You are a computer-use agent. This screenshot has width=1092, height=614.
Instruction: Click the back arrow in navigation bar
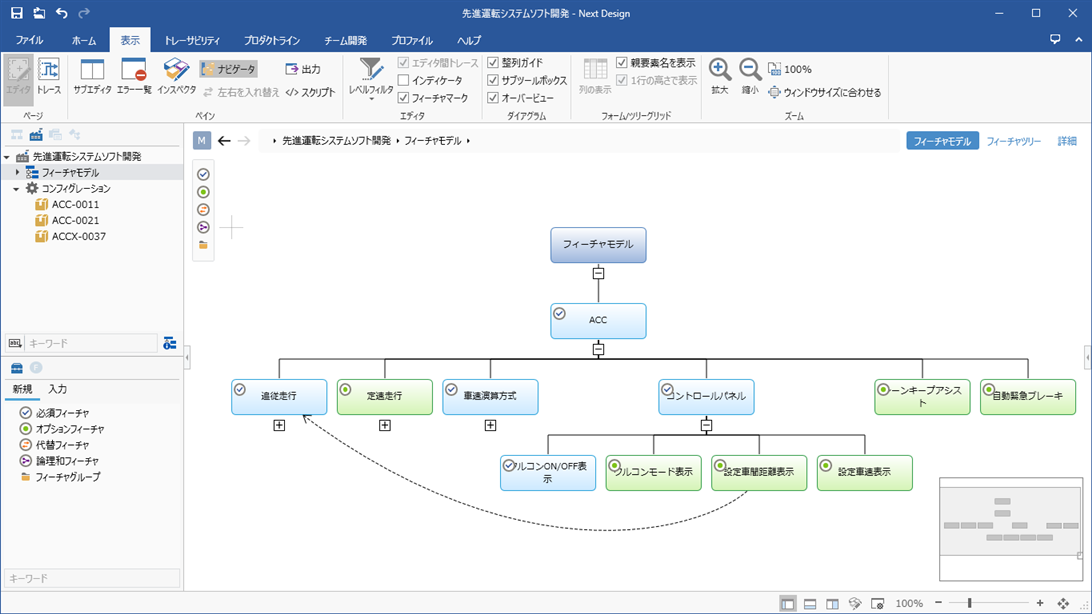pyautogui.click(x=224, y=141)
